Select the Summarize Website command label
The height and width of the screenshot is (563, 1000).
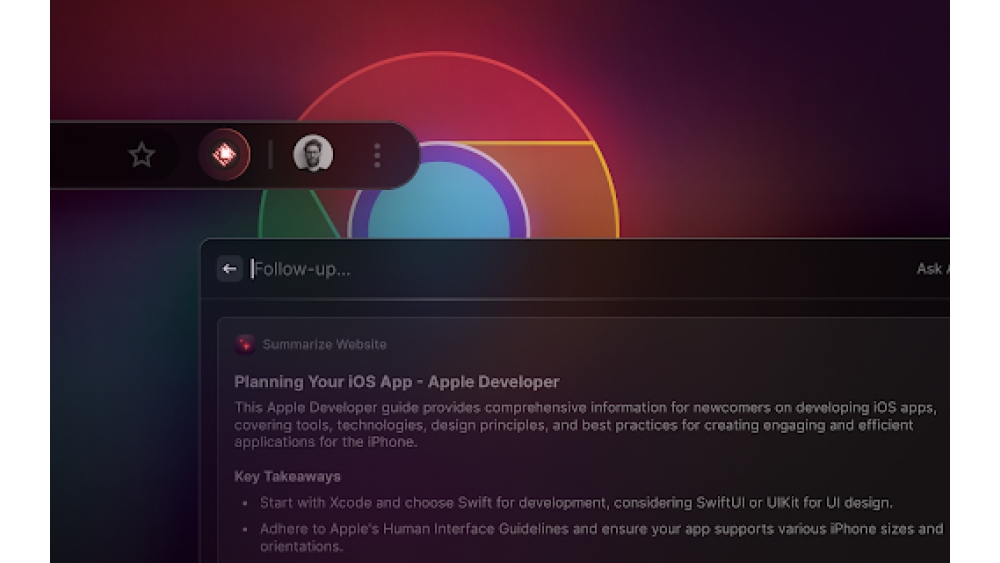coord(324,344)
